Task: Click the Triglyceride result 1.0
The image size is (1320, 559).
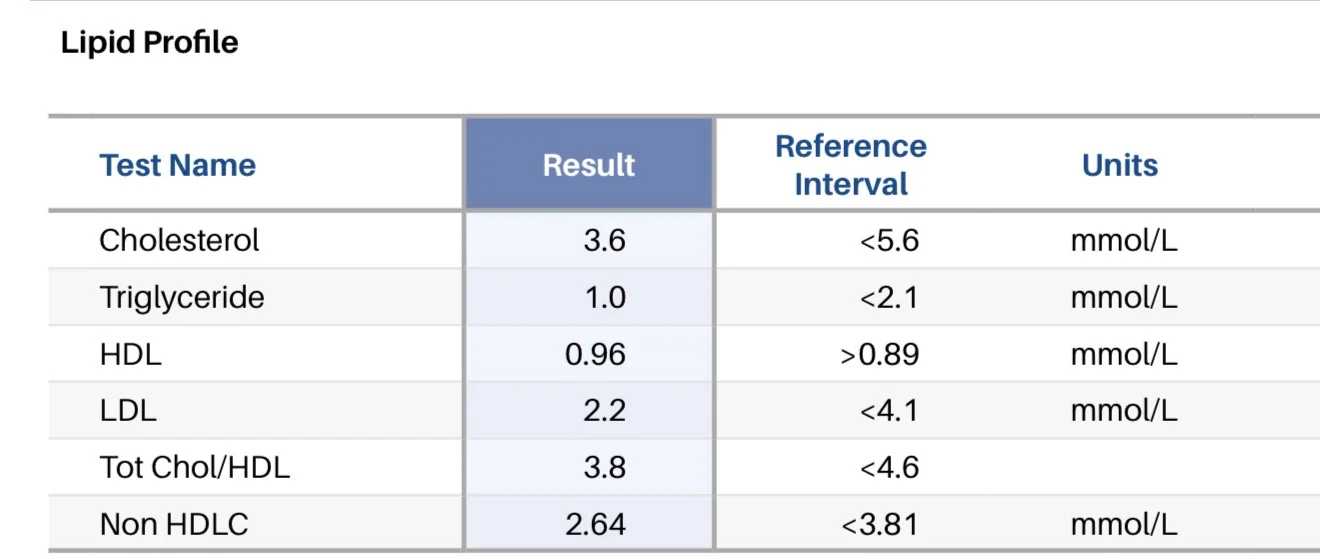Action: (605, 297)
